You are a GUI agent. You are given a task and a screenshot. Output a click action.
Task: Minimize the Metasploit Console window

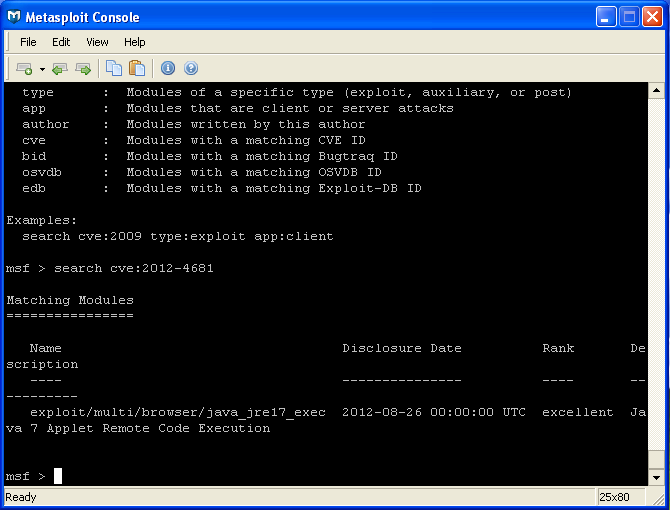pos(606,17)
